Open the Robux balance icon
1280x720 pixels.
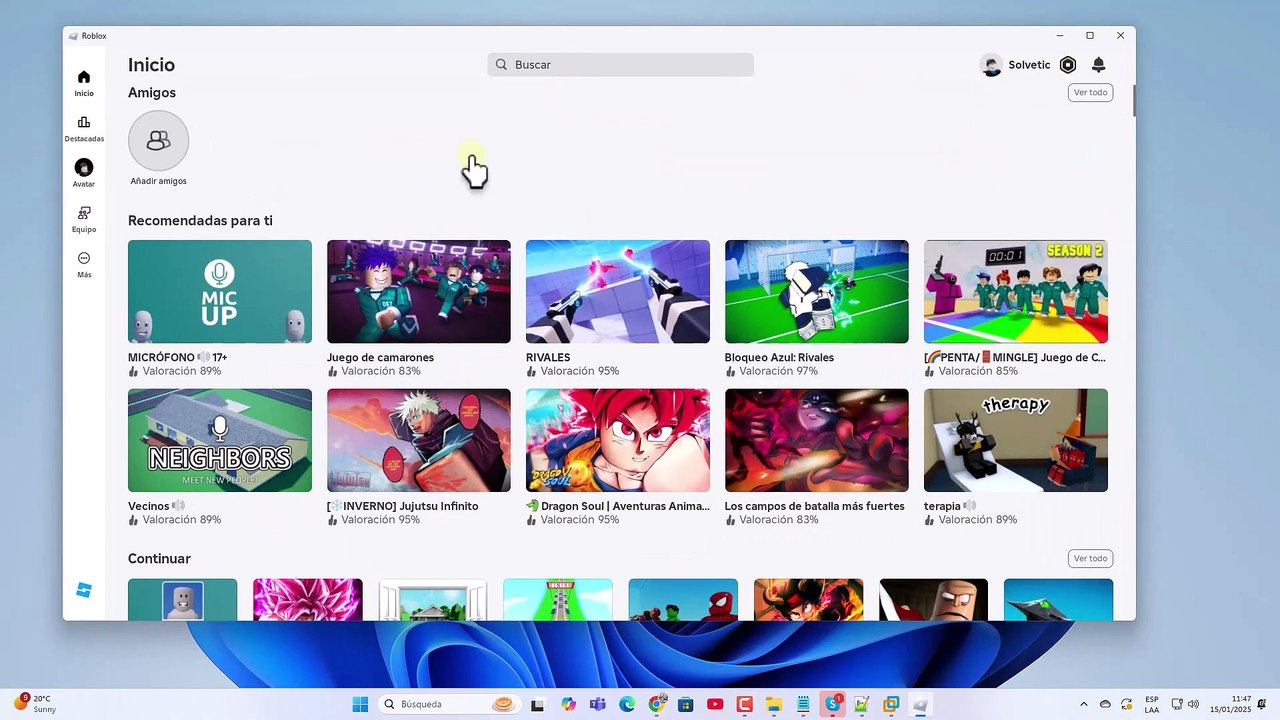[1068, 65]
